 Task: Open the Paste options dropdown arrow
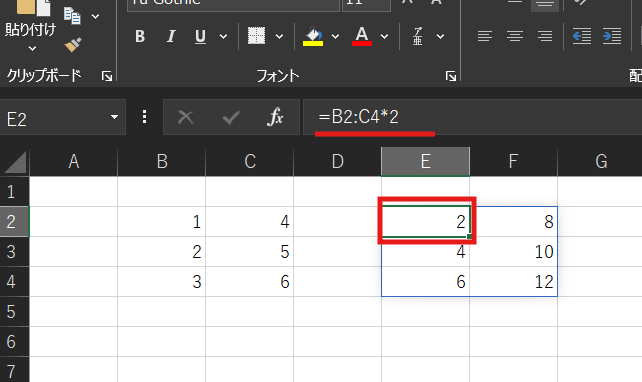click(32, 49)
